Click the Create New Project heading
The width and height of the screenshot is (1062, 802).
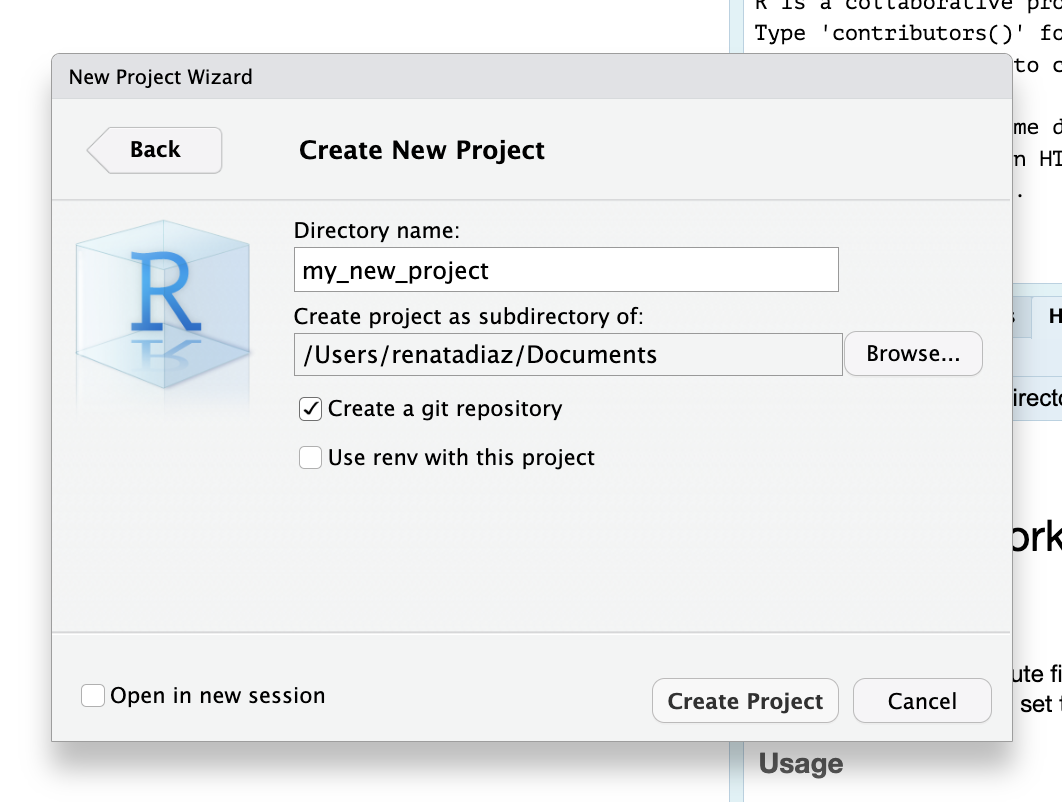[421, 151]
